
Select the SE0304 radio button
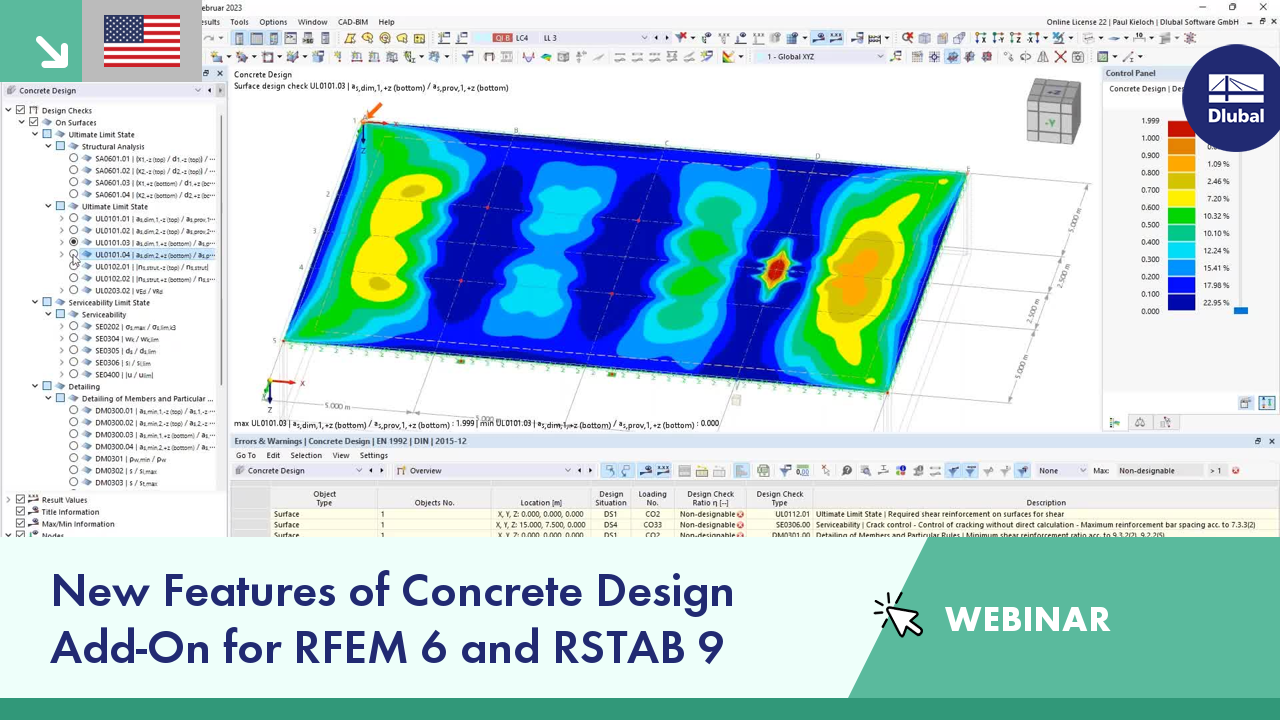pyautogui.click(x=74, y=338)
